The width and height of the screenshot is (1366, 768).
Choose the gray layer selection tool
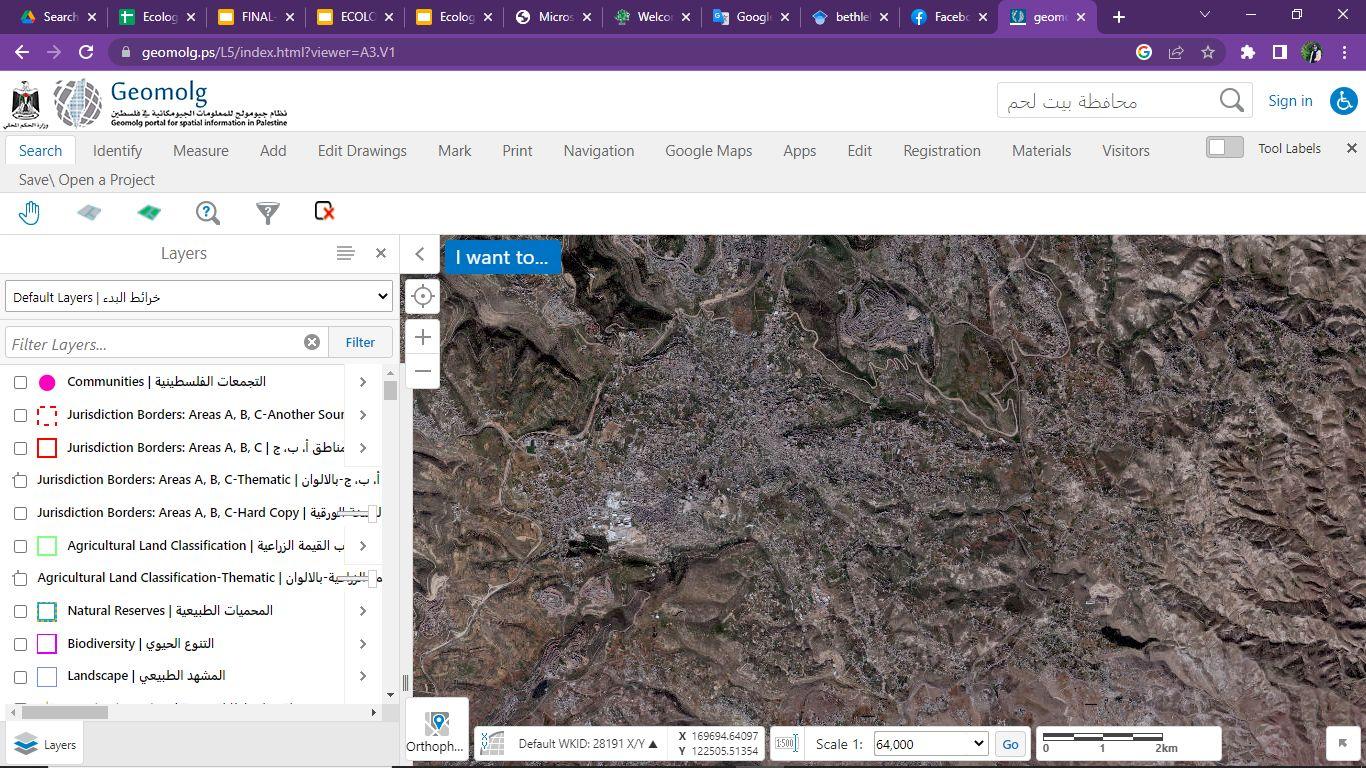point(89,212)
